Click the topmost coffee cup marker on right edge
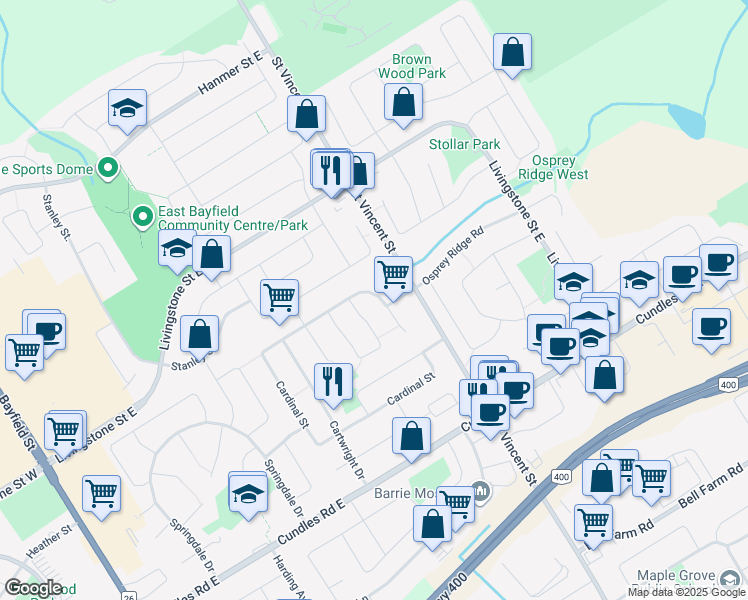Viewport: 748px width, 600px height. [x=718, y=262]
